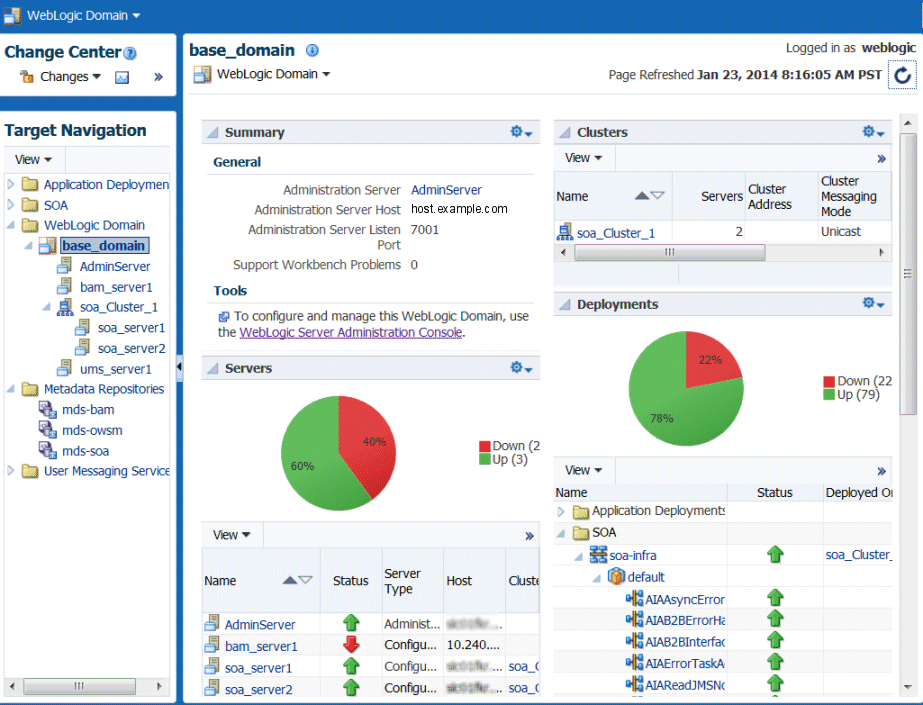
Task: Click the mds-soa repository icon
Action: pyautogui.click(x=48, y=450)
